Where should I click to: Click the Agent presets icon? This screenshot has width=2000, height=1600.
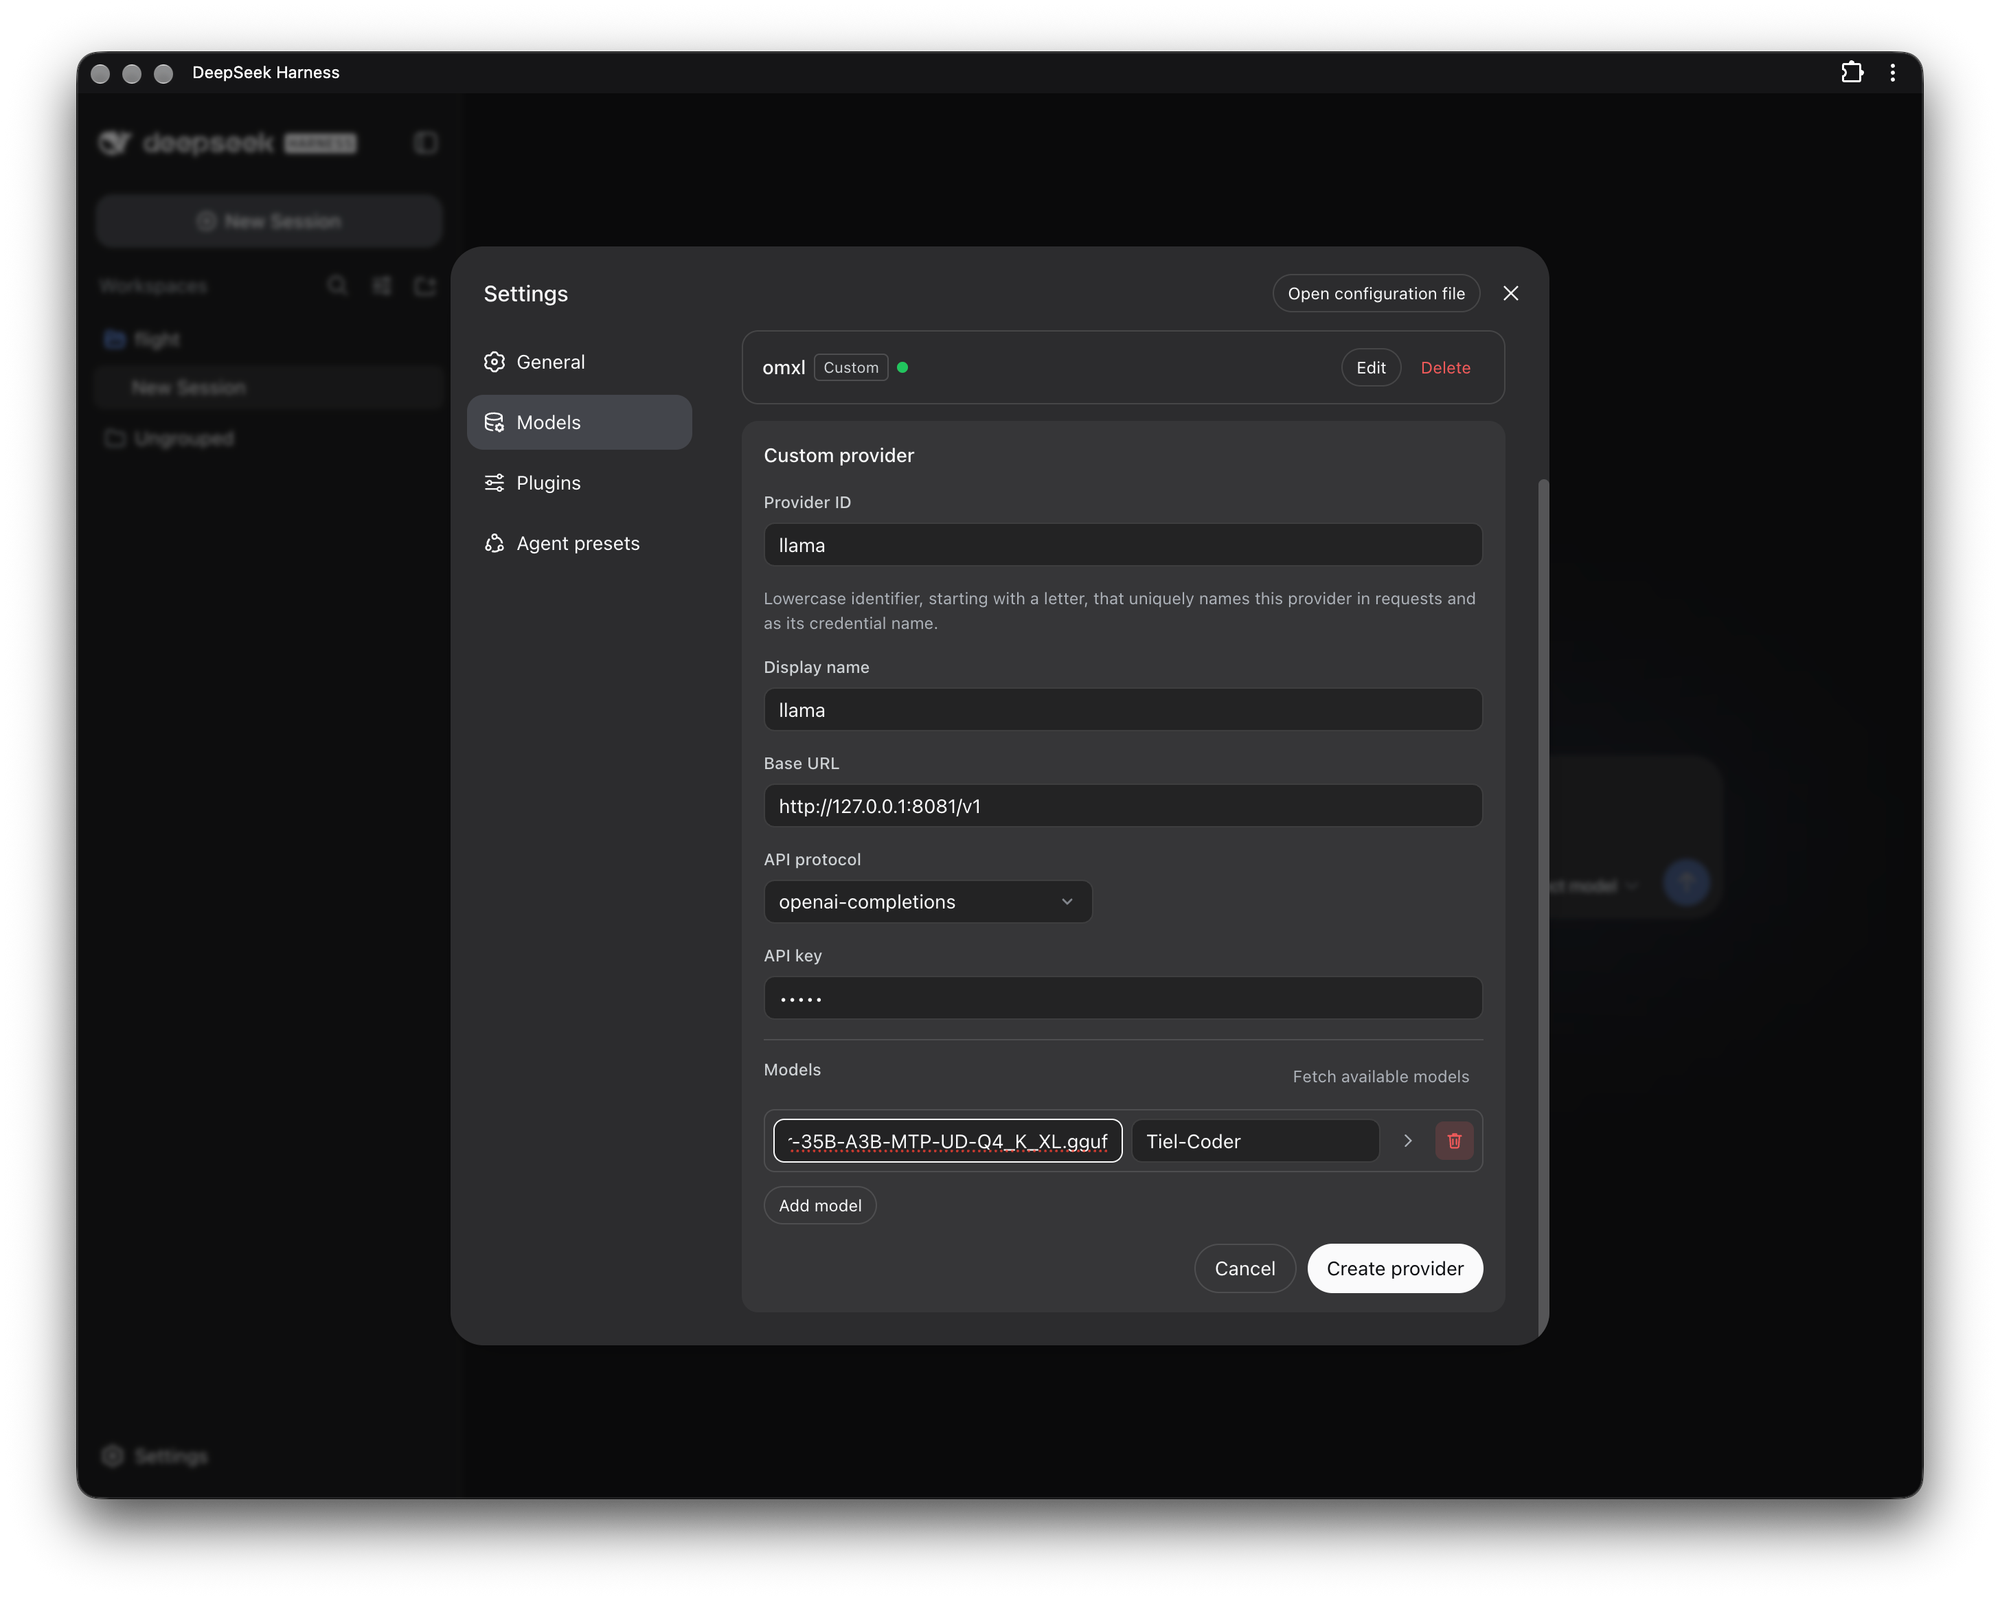click(x=494, y=543)
